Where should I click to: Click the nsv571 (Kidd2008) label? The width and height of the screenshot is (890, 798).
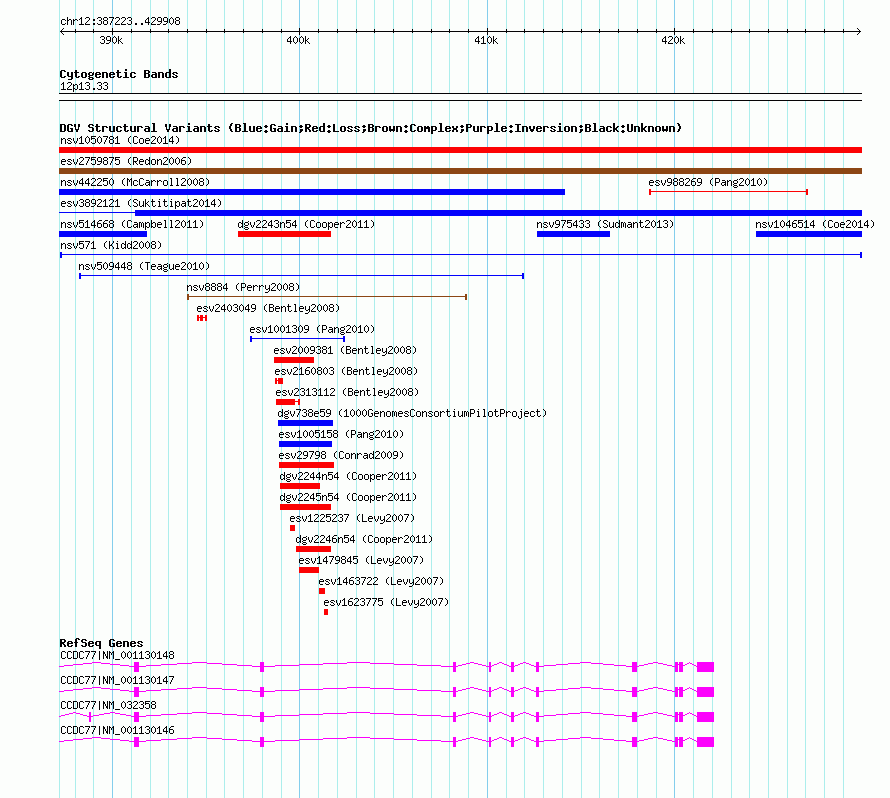[x=111, y=245]
